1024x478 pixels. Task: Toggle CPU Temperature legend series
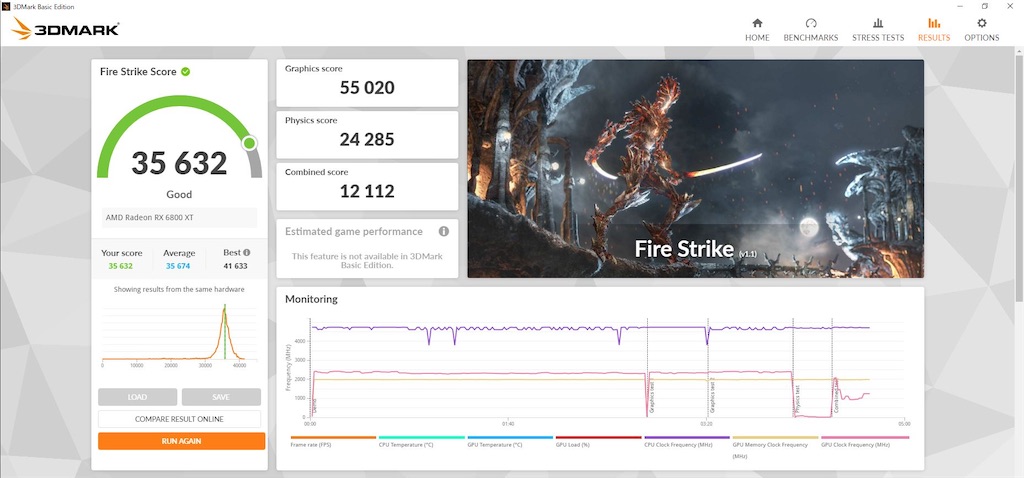[x=422, y=441]
